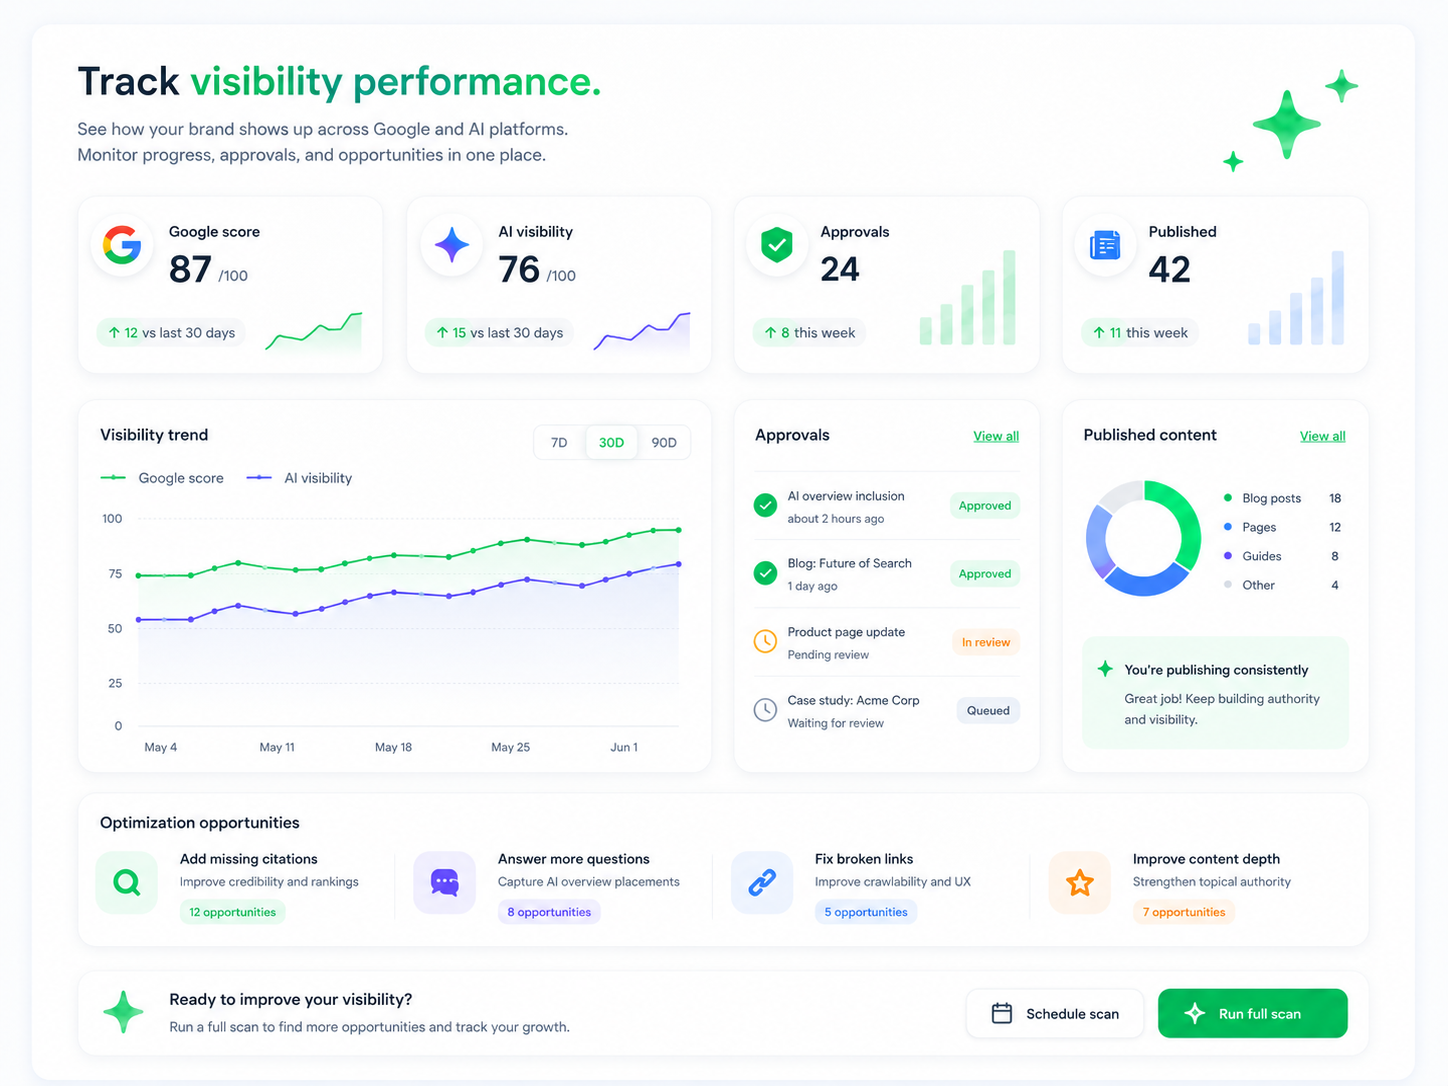Viewport: 1448px width, 1086px height.
Task: Click the Answer more questions chat icon
Action: pyautogui.click(x=445, y=882)
